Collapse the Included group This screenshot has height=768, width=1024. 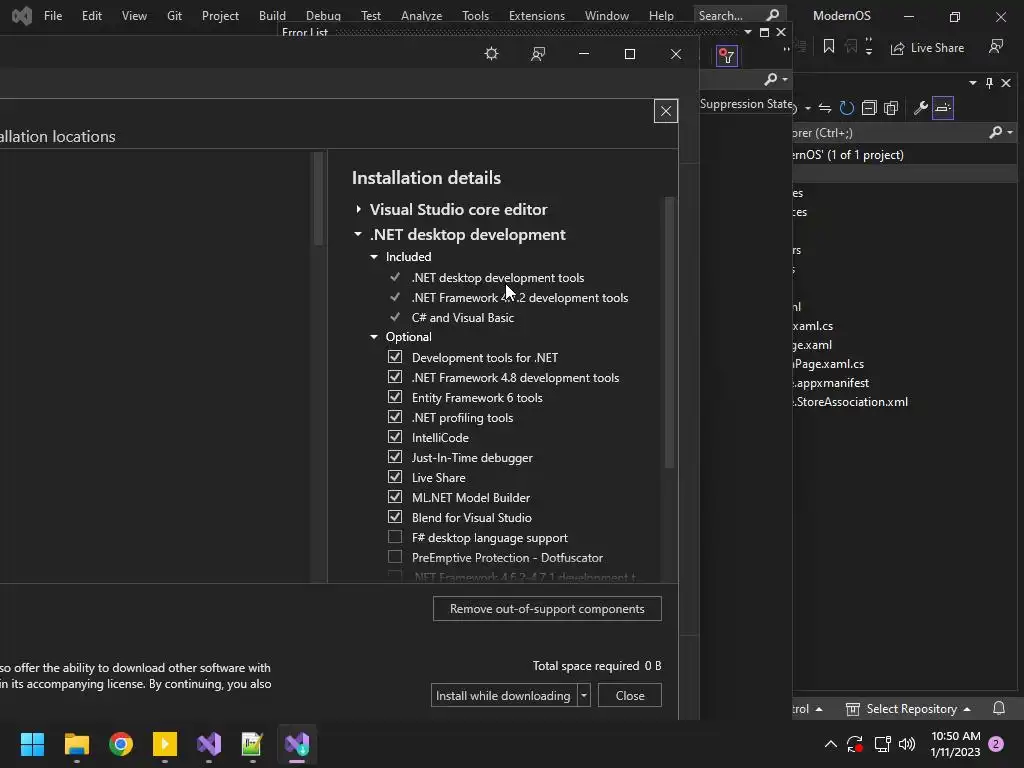click(x=374, y=257)
